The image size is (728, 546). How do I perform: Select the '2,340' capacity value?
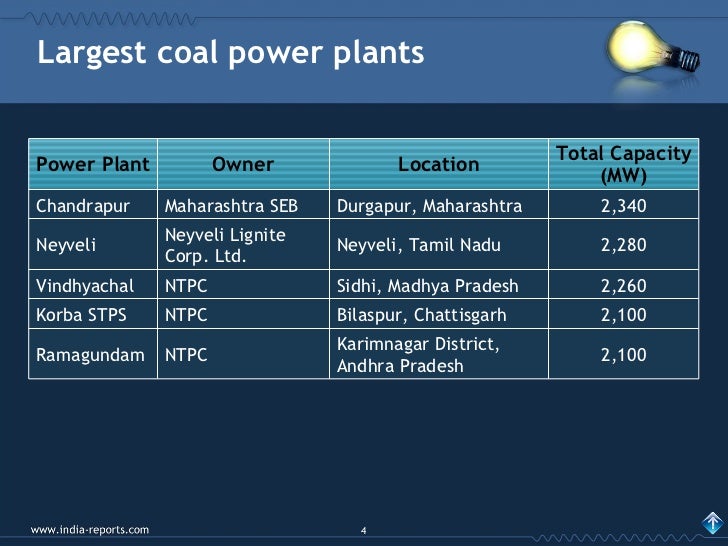click(624, 205)
